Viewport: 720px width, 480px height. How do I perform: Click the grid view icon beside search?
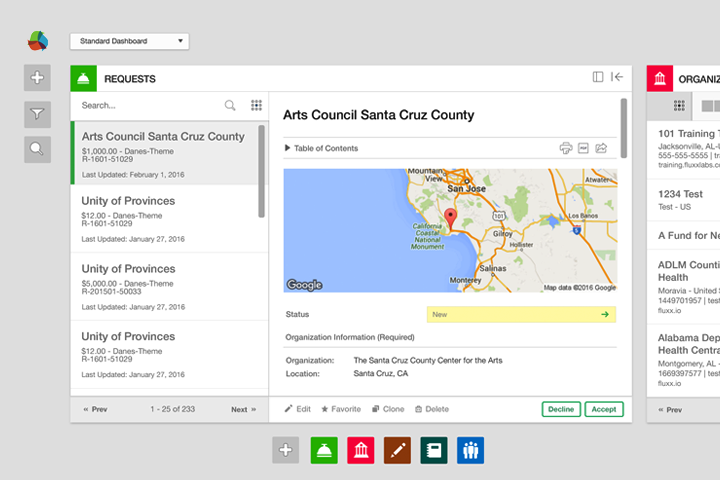tap(257, 105)
